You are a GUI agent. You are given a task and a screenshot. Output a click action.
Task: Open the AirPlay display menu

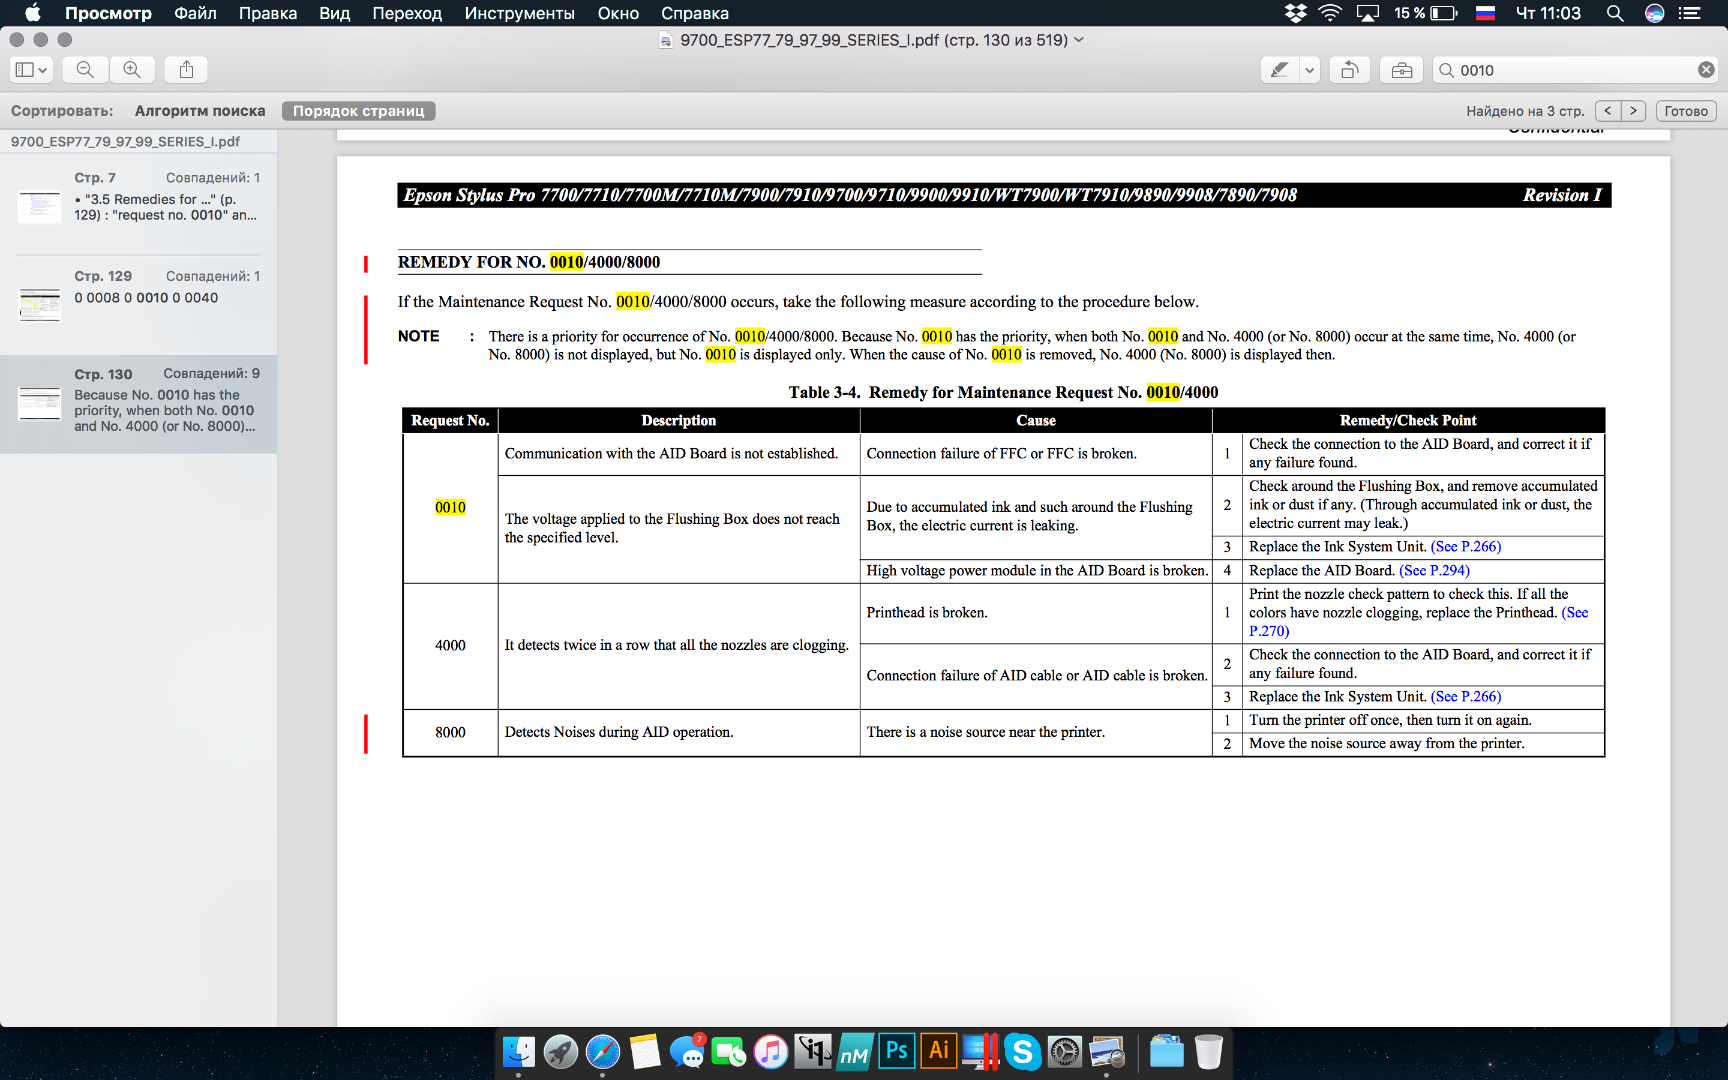[x=1367, y=13]
